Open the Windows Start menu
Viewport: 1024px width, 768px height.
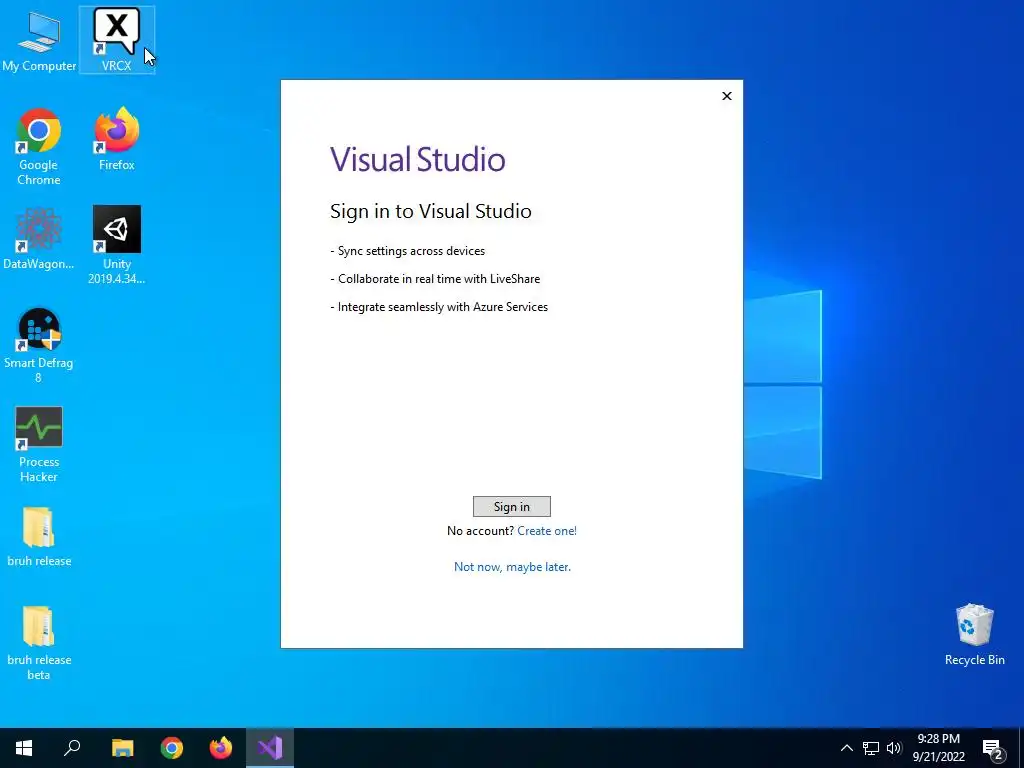[24, 748]
